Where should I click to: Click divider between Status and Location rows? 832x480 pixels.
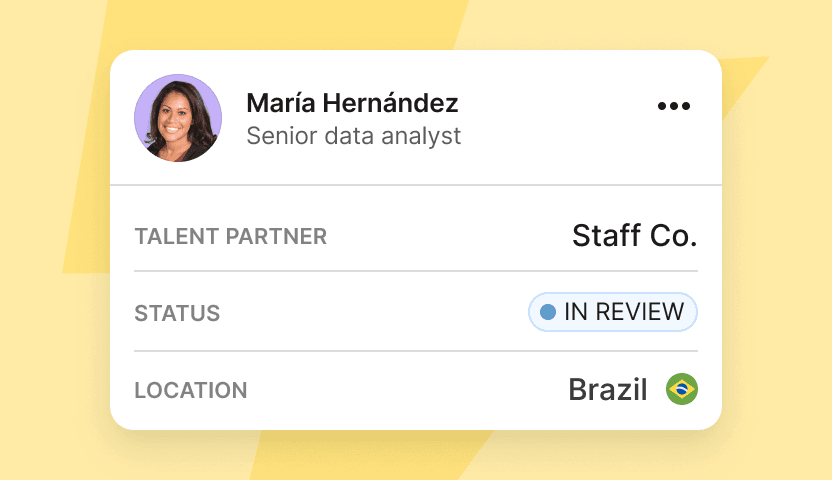pyautogui.click(x=416, y=351)
